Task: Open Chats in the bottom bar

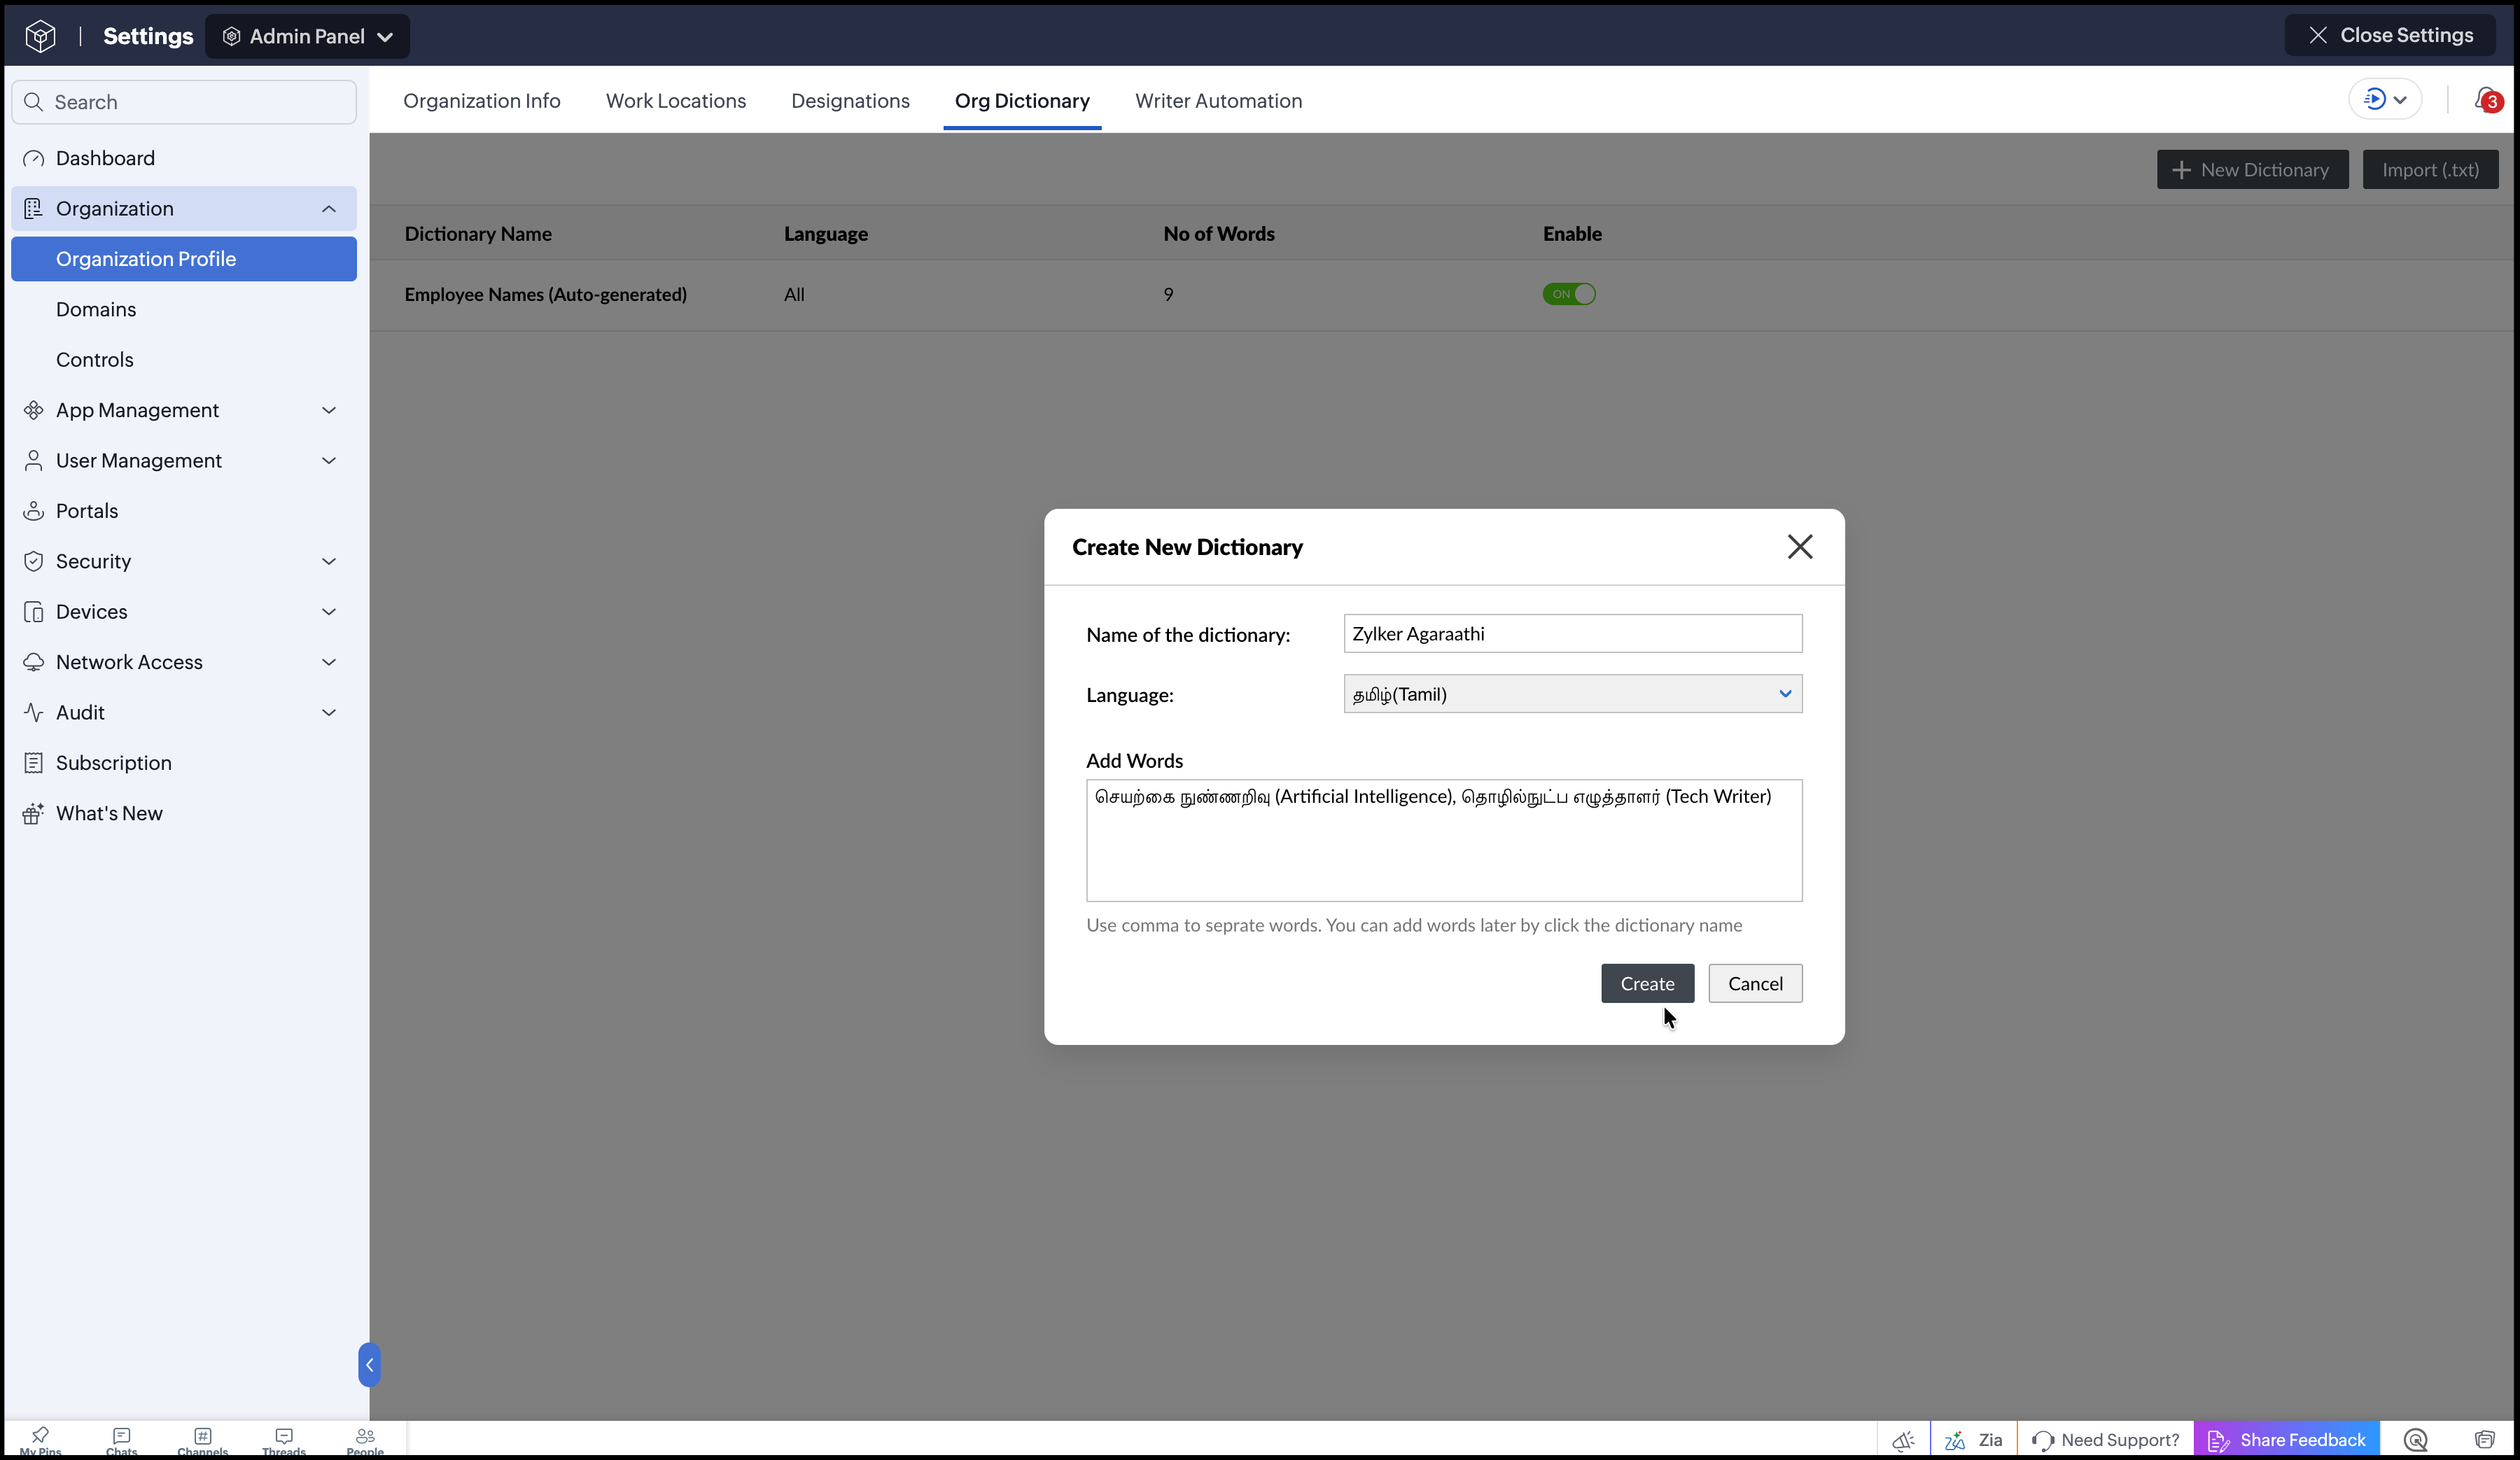Action: pyautogui.click(x=121, y=1441)
